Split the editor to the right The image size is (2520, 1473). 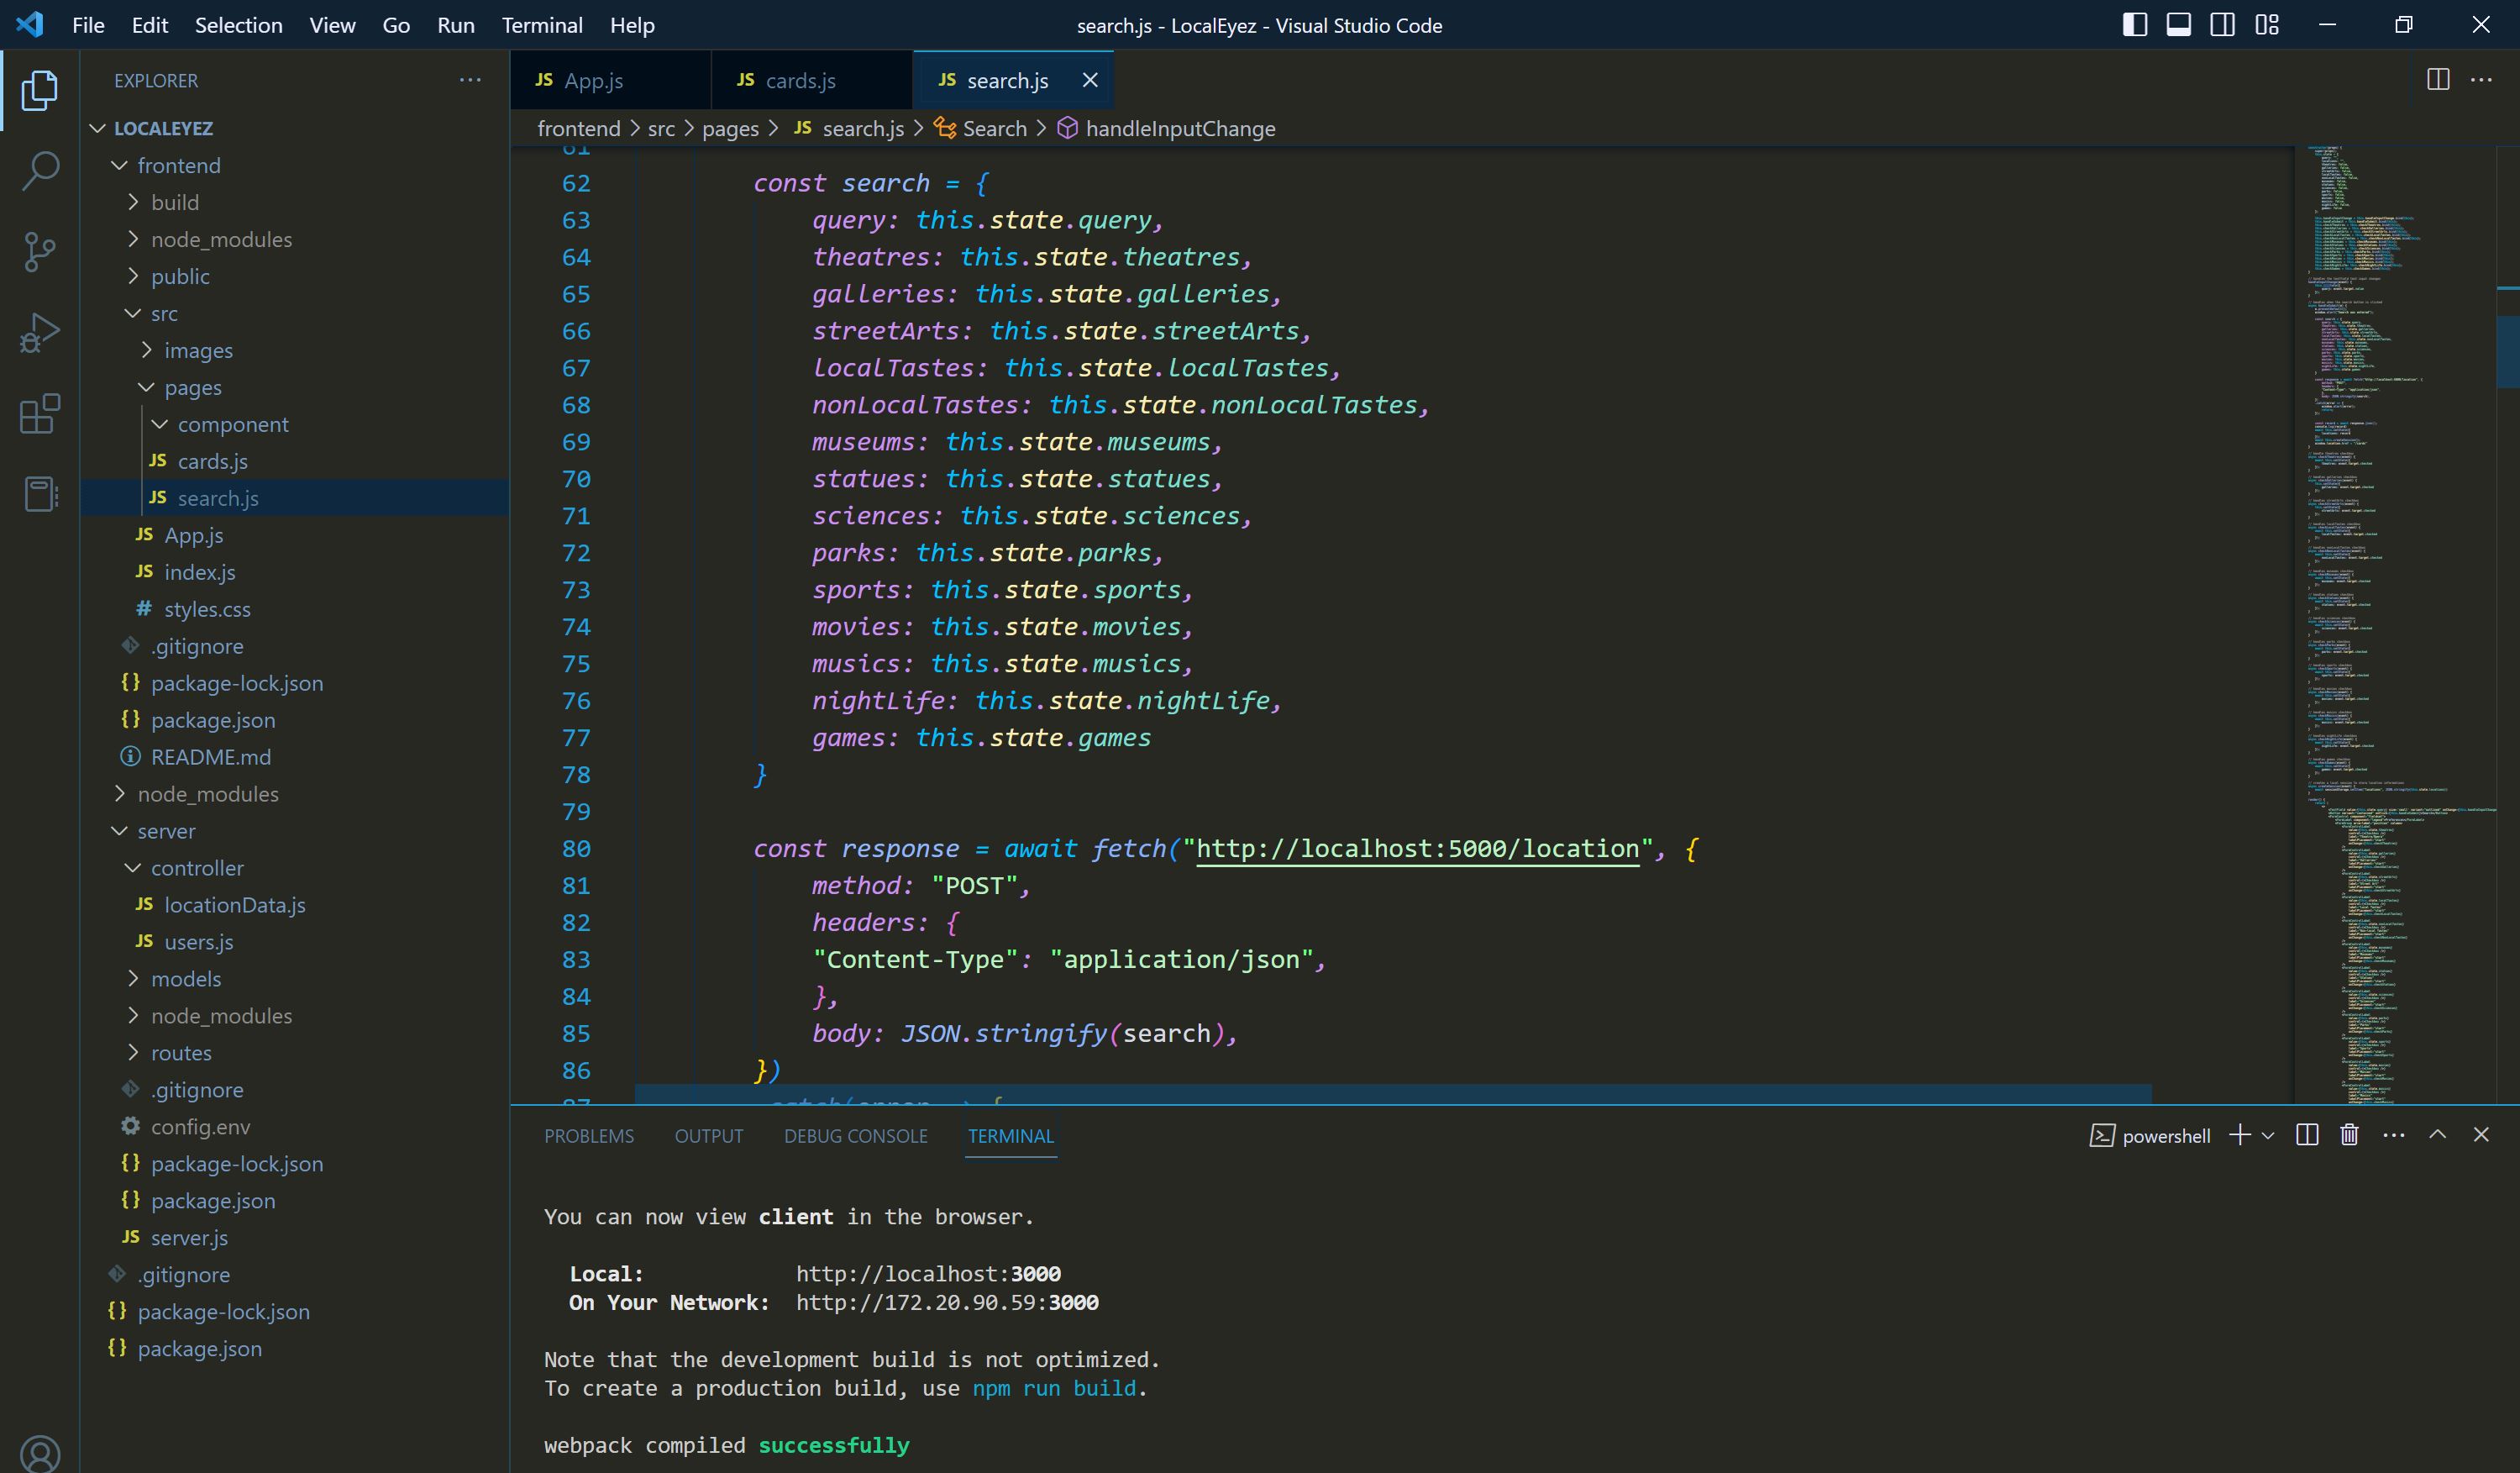2437,80
